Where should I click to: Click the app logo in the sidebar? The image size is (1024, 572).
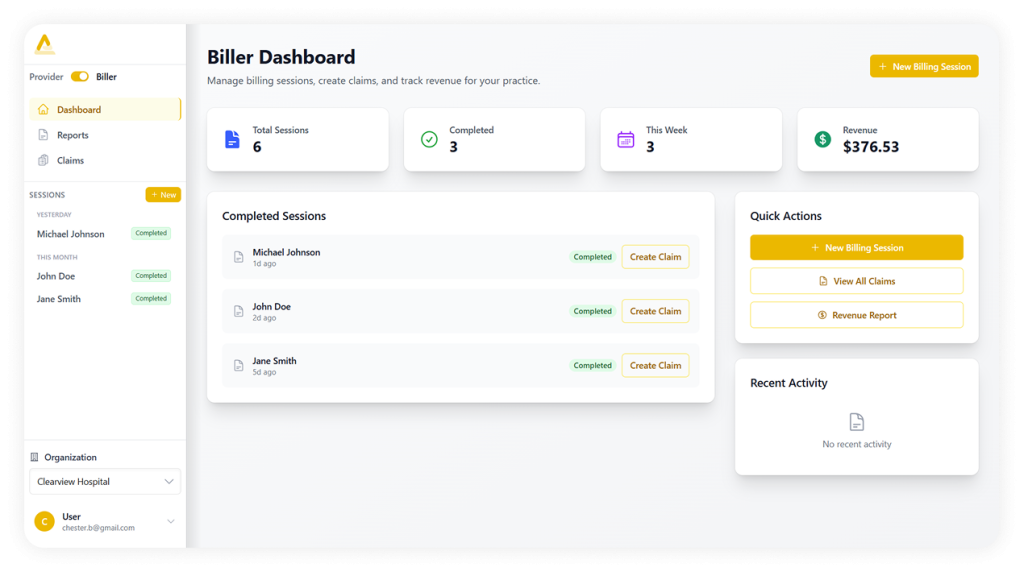(x=45, y=45)
